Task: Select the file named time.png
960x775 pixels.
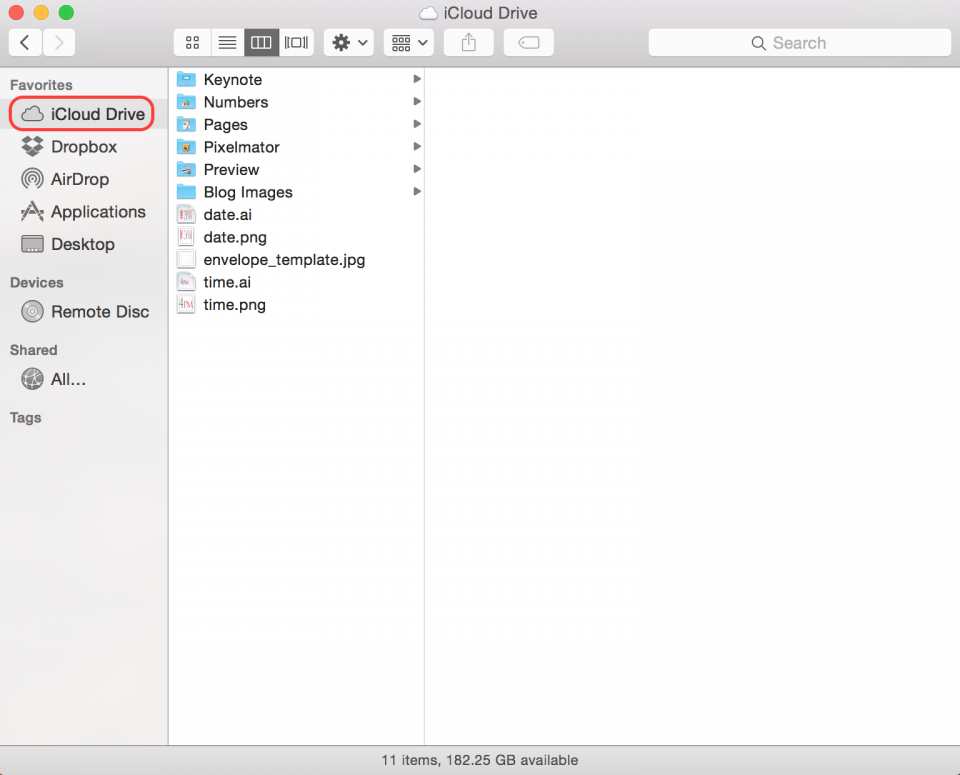Action: [x=296, y=304]
